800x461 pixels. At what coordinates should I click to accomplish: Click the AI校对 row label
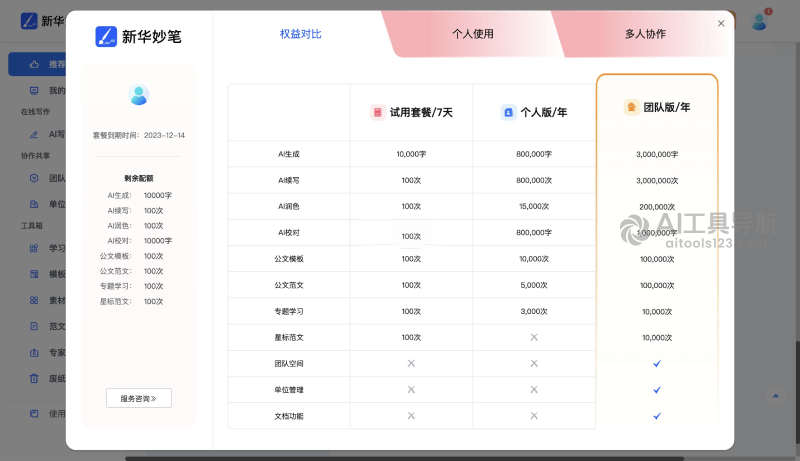(x=289, y=233)
